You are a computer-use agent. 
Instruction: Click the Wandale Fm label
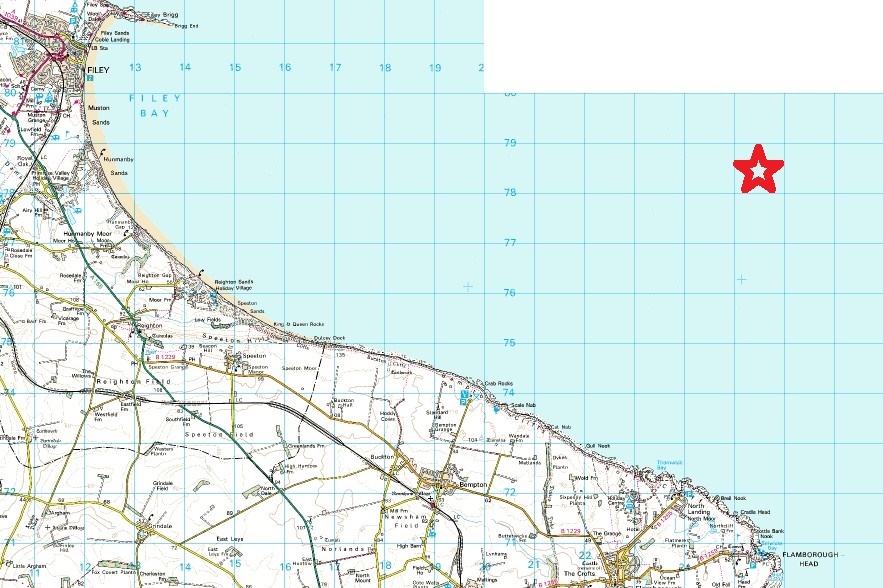point(519,438)
